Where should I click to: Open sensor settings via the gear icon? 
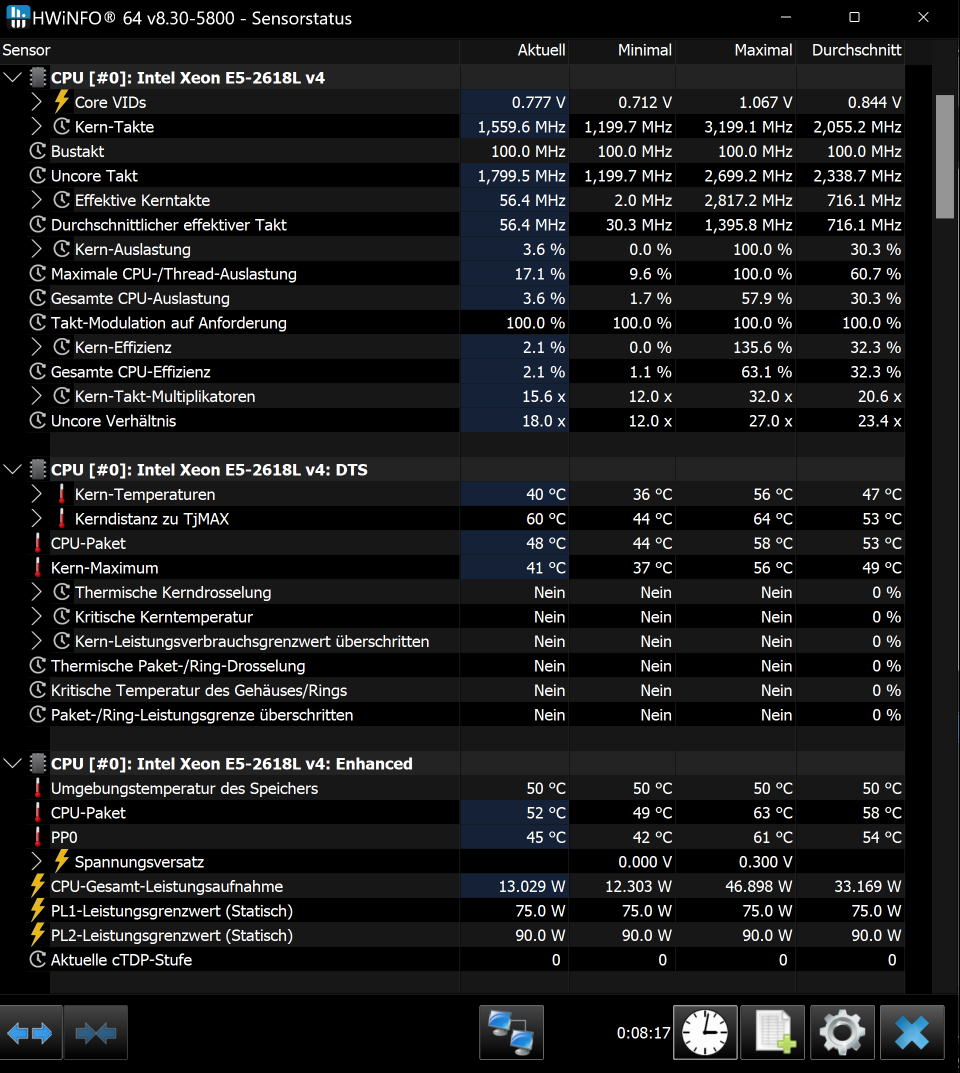point(842,1033)
